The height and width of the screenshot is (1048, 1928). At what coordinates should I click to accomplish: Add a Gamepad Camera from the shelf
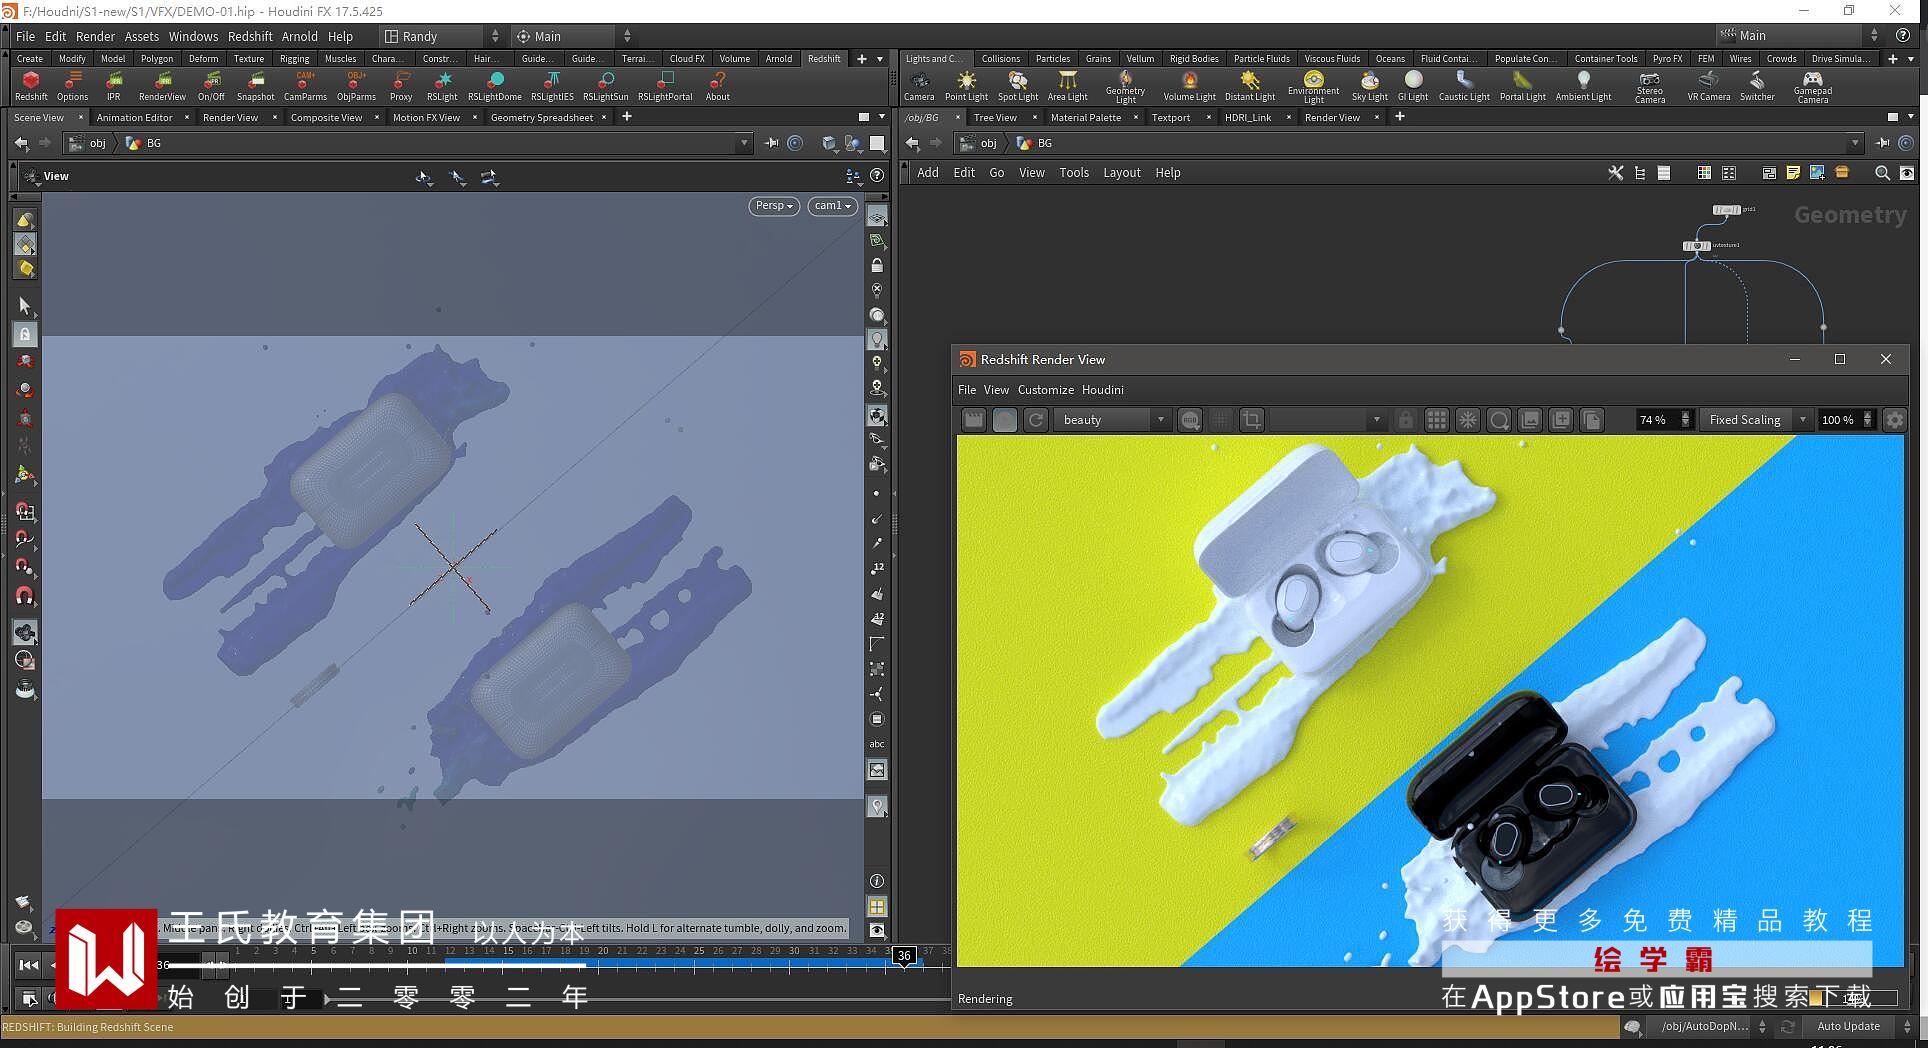tap(1813, 87)
